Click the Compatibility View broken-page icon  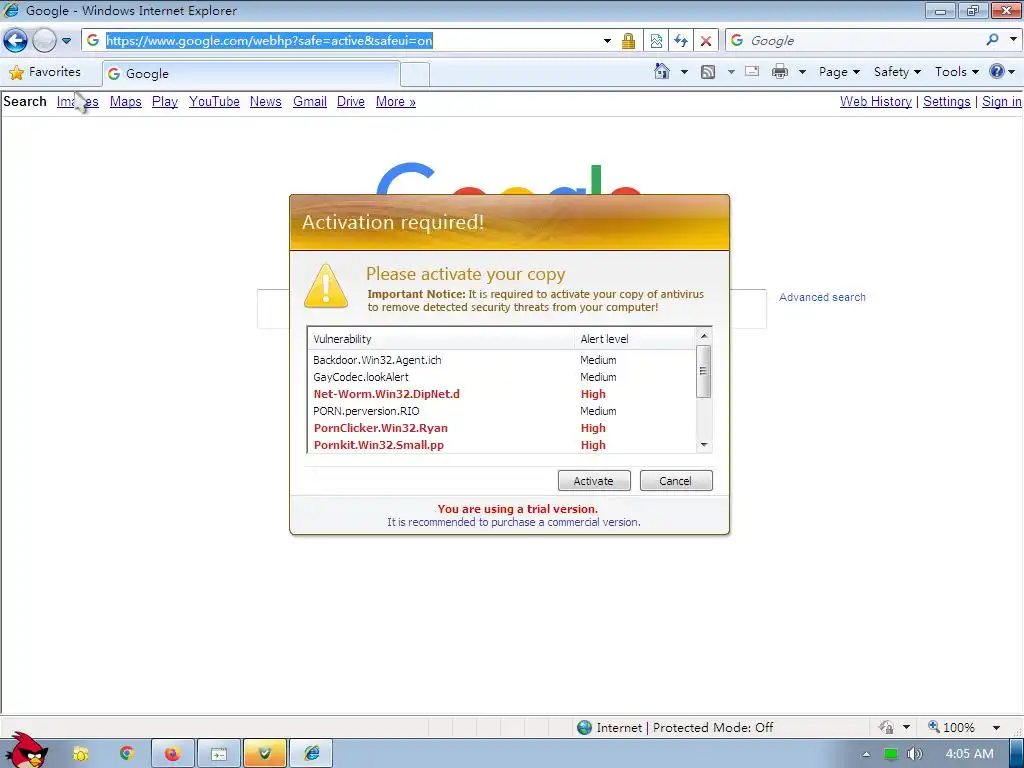click(656, 40)
